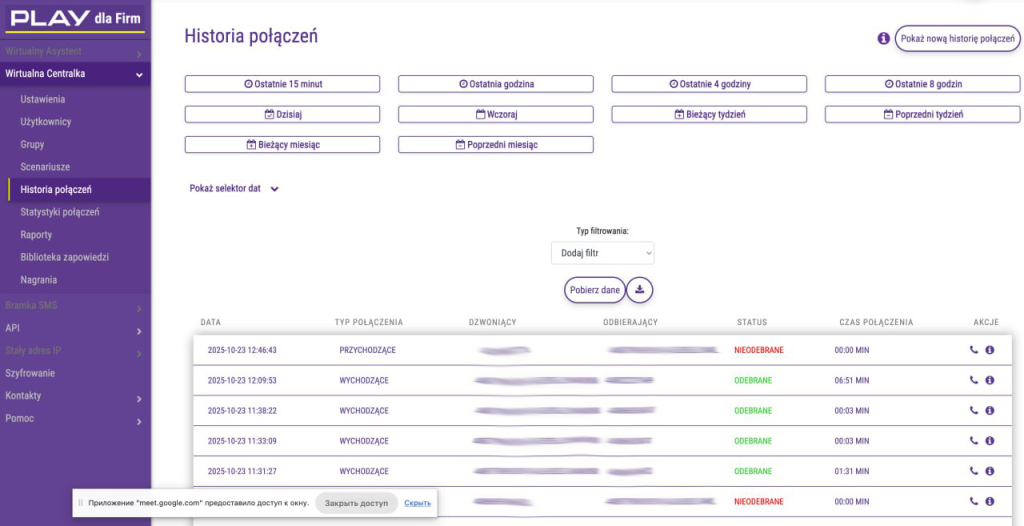Viewport: 1024px width, 526px height.
Task: Open Statystyki połączeń in the sidebar
Action: coord(60,212)
